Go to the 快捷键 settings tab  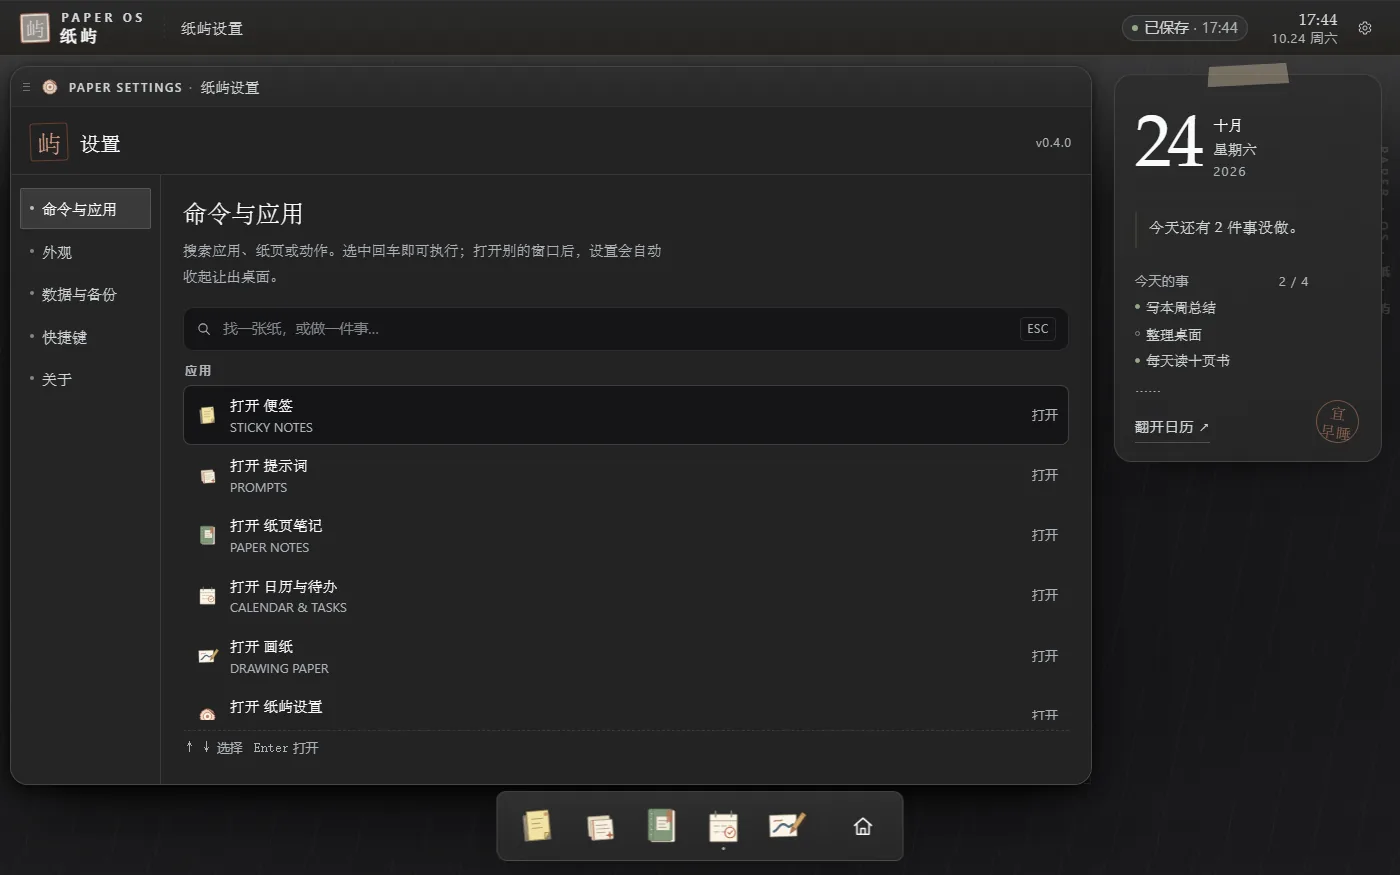[85, 337]
